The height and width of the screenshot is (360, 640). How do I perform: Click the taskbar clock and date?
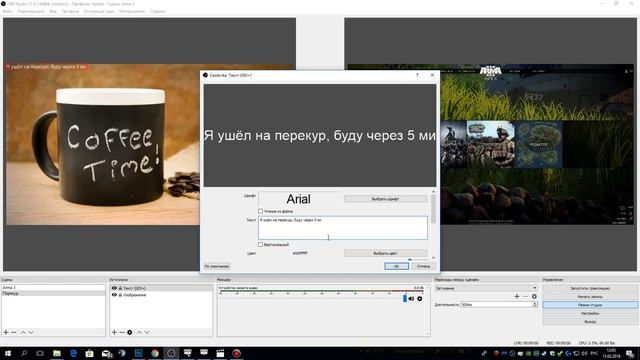611,353
